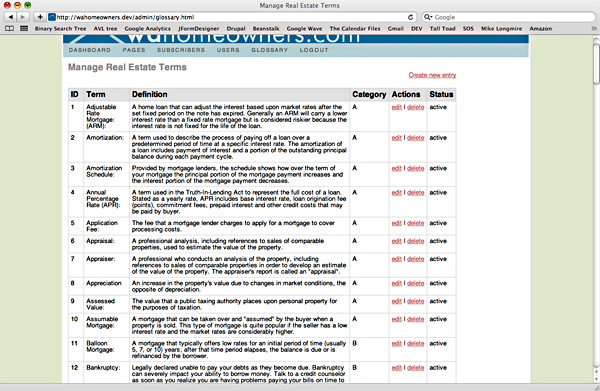The width and height of the screenshot is (600, 391).
Task: Click Logout in the admin nav
Action: [x=314, y=50]
